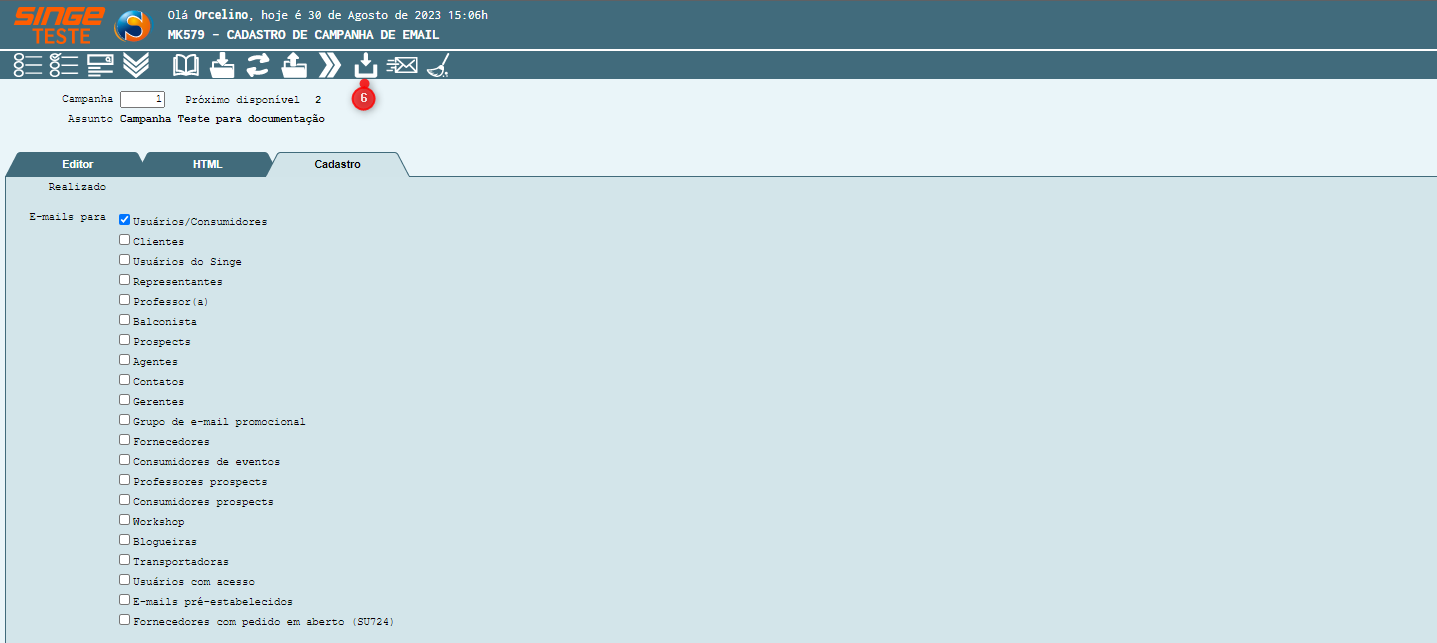
Task: Click the checked list icon in toolbar
Action: coord(64,66)
